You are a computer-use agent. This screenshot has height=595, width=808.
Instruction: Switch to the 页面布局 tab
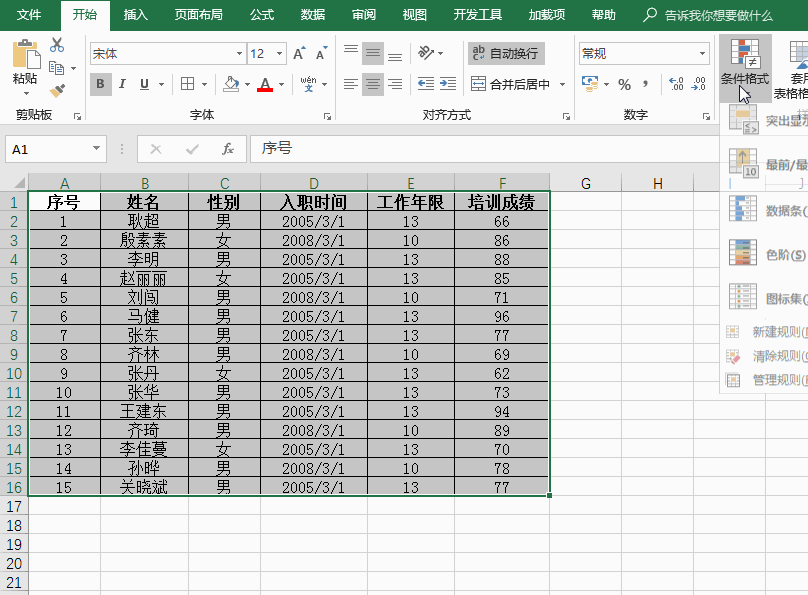click(x=198, y=15)
